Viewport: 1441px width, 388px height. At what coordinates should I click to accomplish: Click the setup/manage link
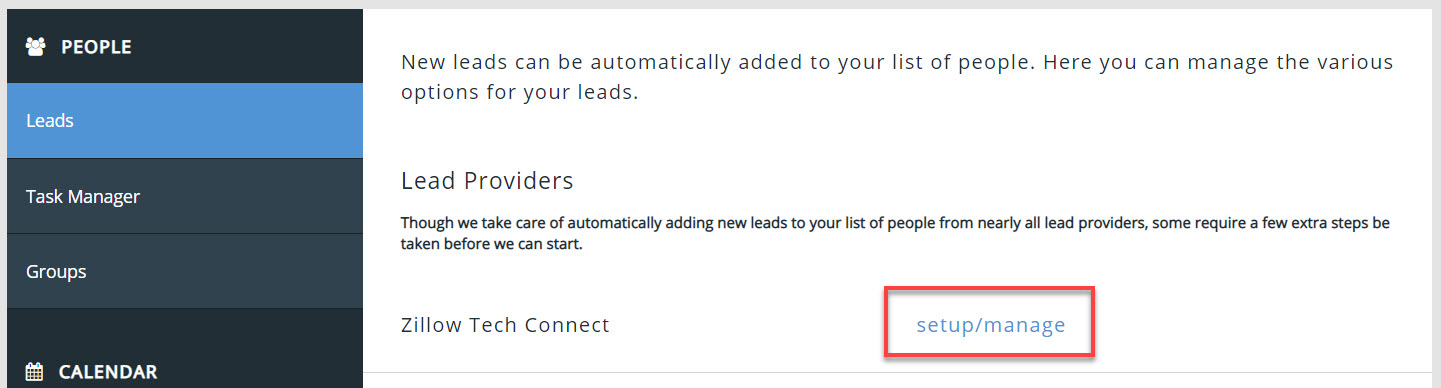point(991,325)
